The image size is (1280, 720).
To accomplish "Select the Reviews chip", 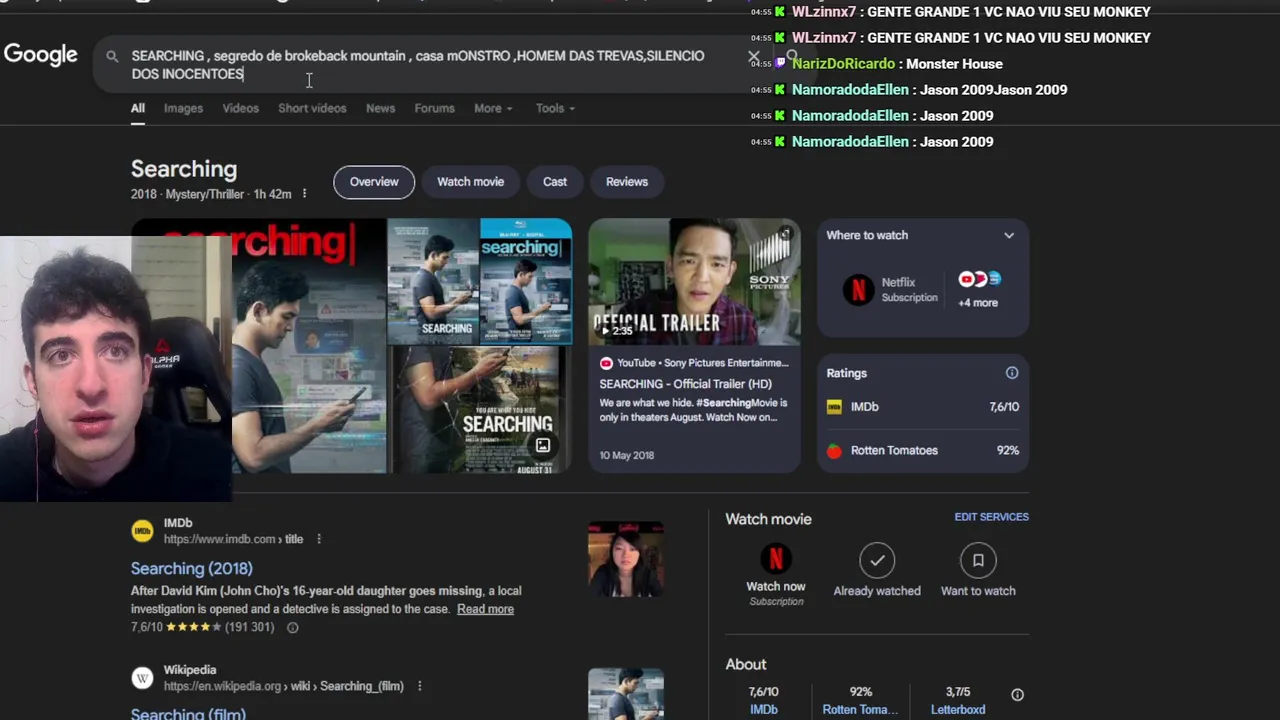I will point(627,182).
